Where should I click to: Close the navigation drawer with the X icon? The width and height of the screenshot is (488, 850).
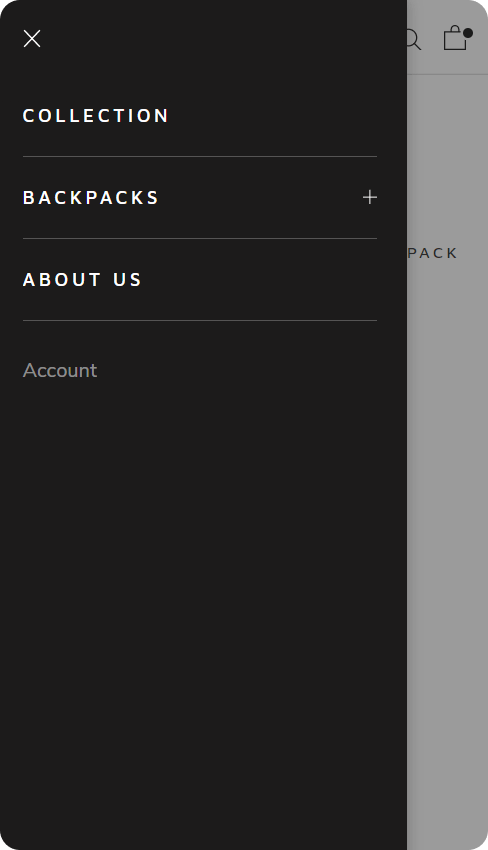[32, 38]
